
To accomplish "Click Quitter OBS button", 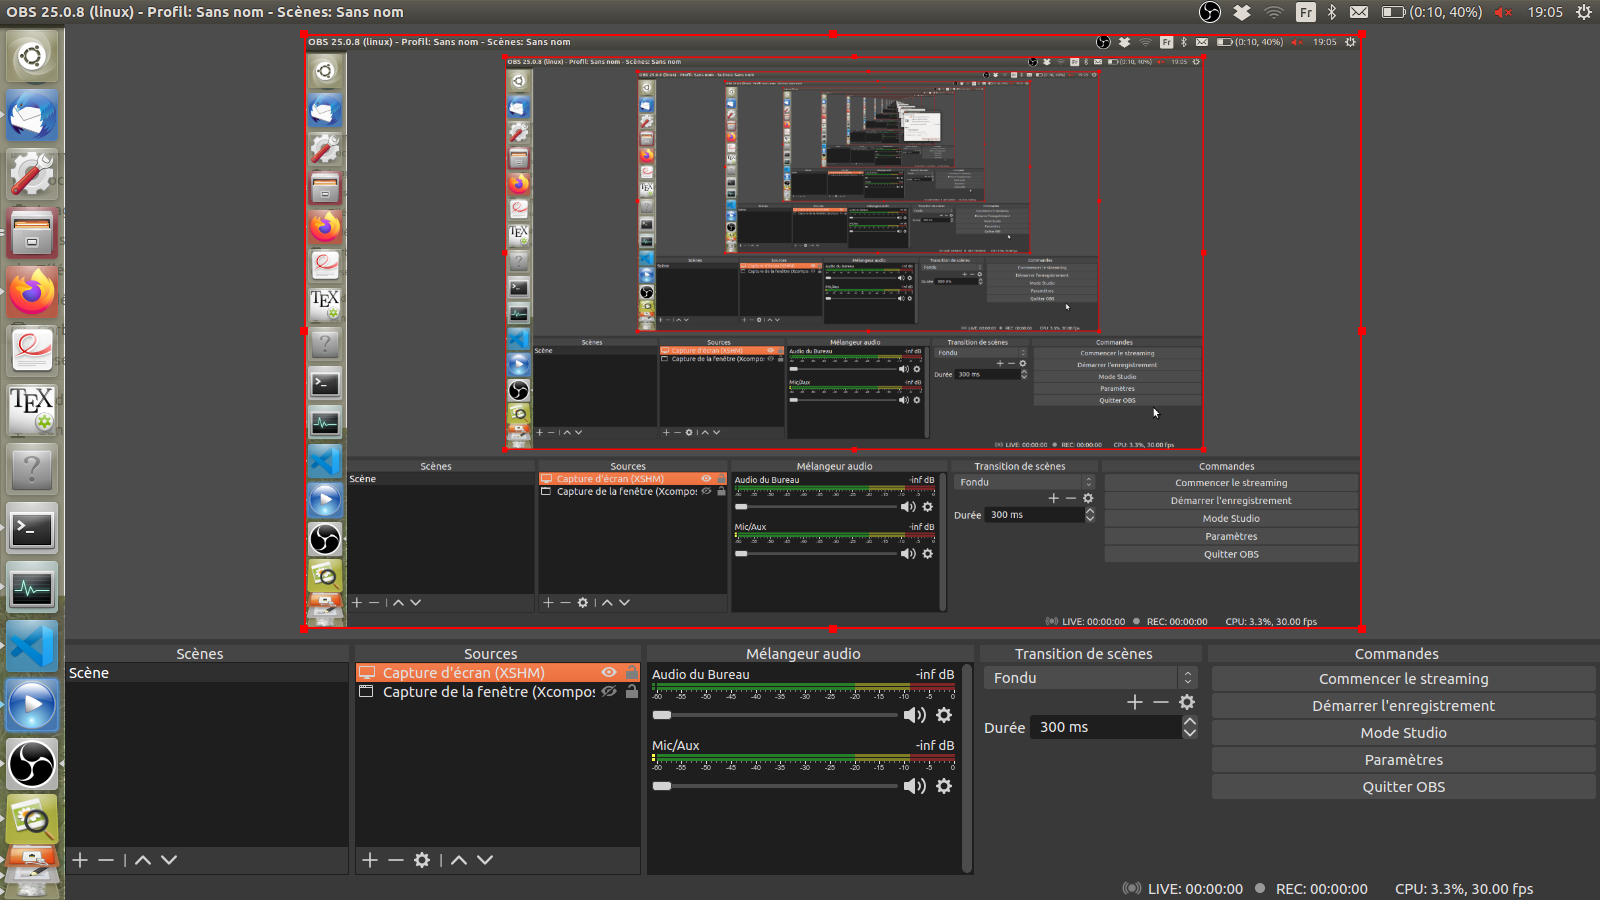I will point(1403,787).
